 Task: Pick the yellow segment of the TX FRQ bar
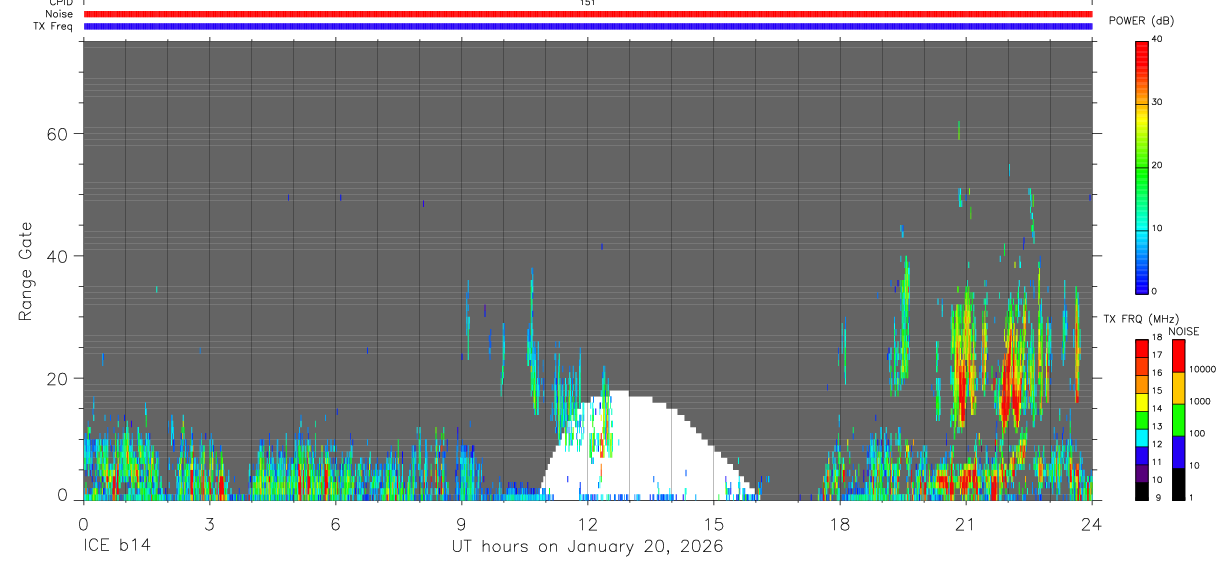[1141, 401]
